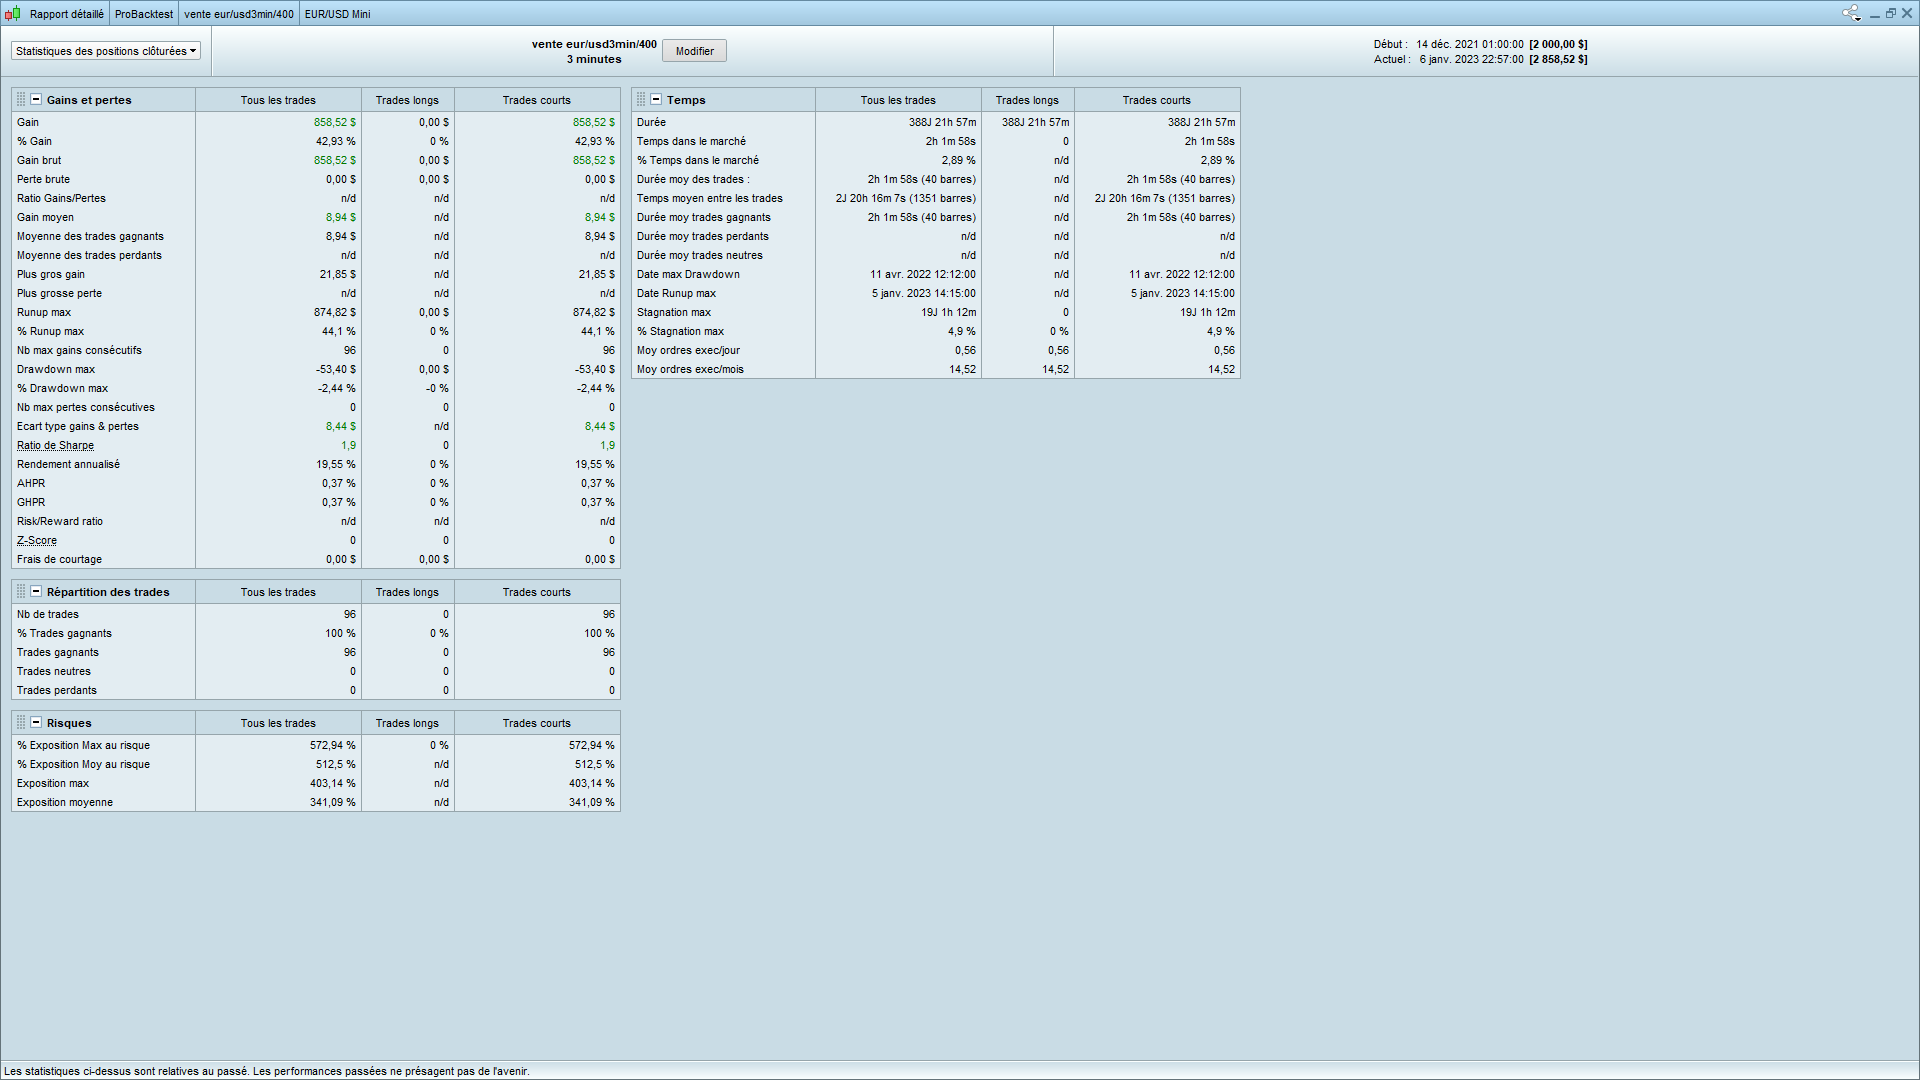Click the Répartition des trades drag handle
This screenshot has width=1920, height=1080.
point(21,592)
